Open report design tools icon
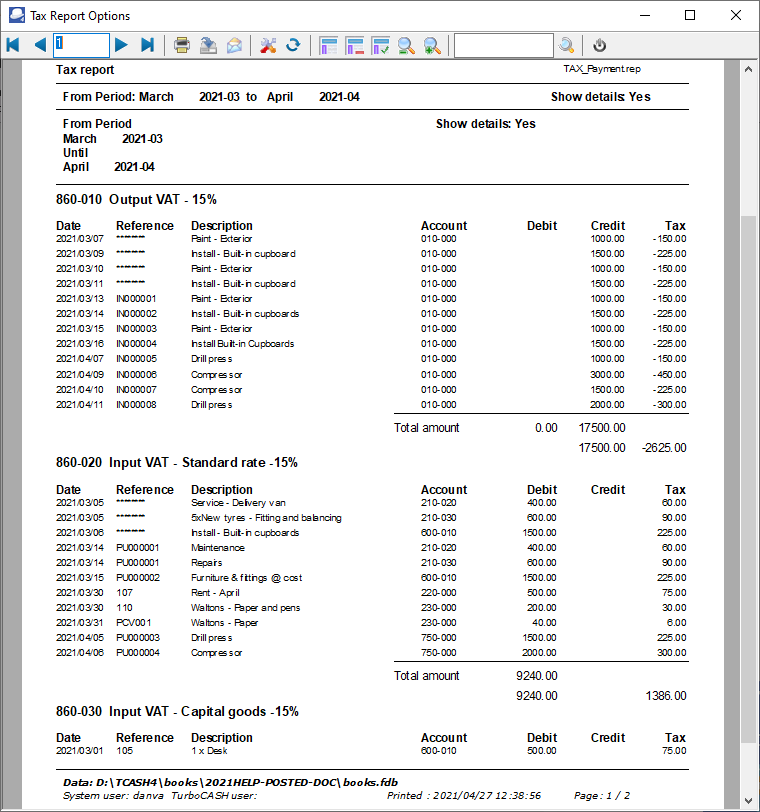760x812 pixels. tap(267, 45)
